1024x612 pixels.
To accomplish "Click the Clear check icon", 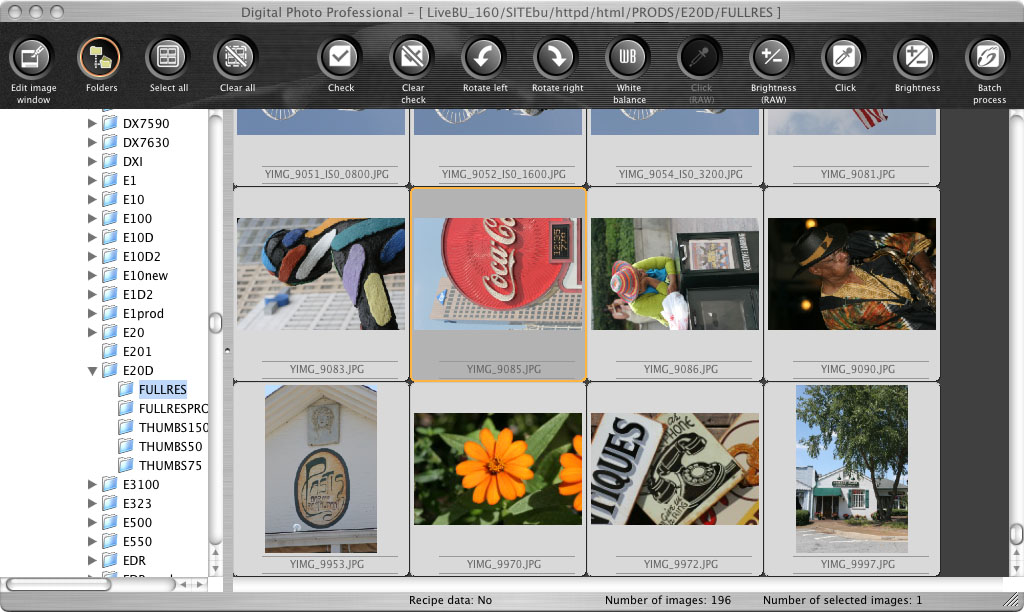I will click(x=413, y=57).
